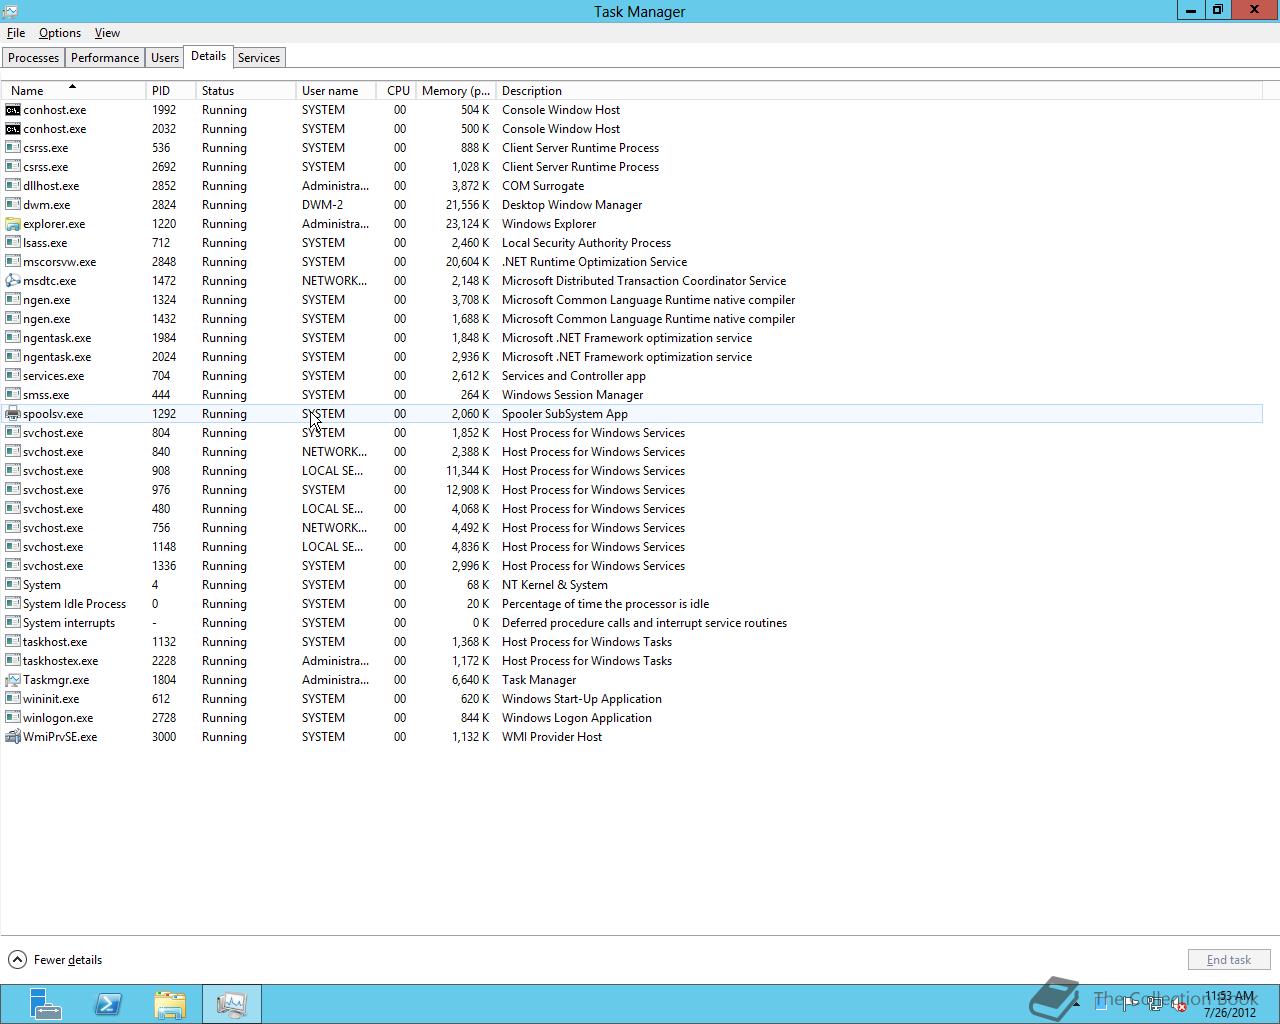Sort by the PID column header
Screen dimensions: 1280x1024
pyautogui.click(x=171, y=91)
